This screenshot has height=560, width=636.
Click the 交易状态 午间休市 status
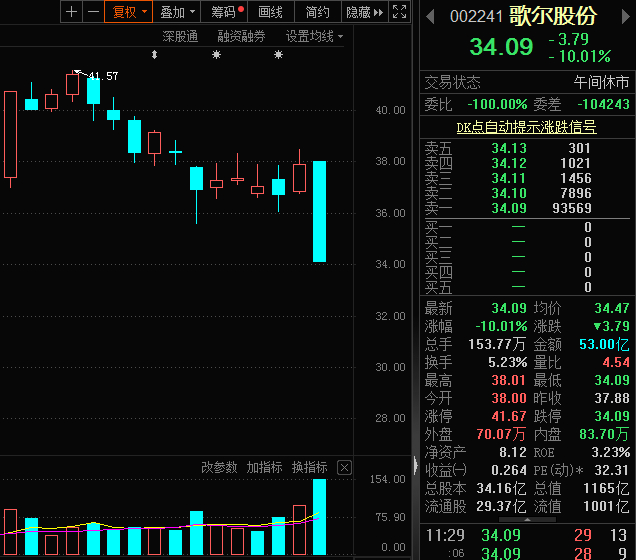click(x=601, y=83)
